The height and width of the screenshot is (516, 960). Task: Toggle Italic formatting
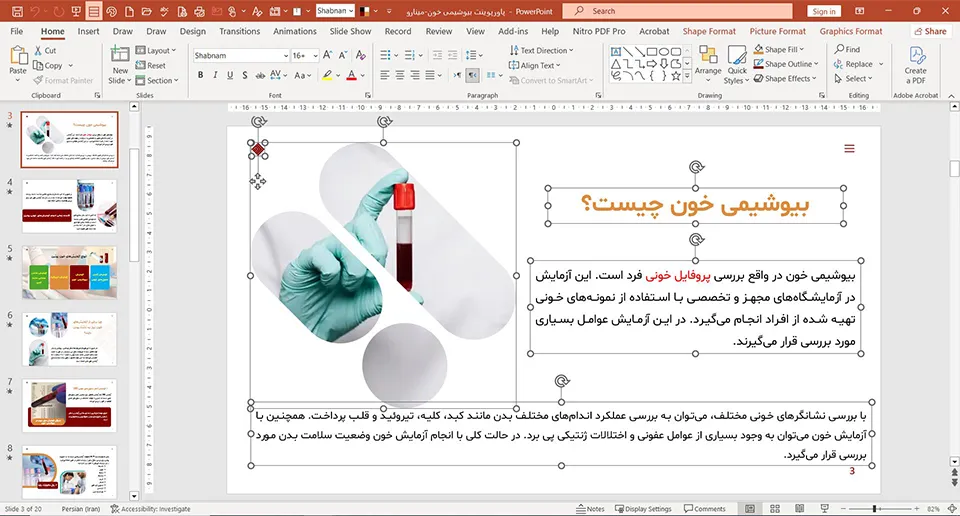click(215, 75)
